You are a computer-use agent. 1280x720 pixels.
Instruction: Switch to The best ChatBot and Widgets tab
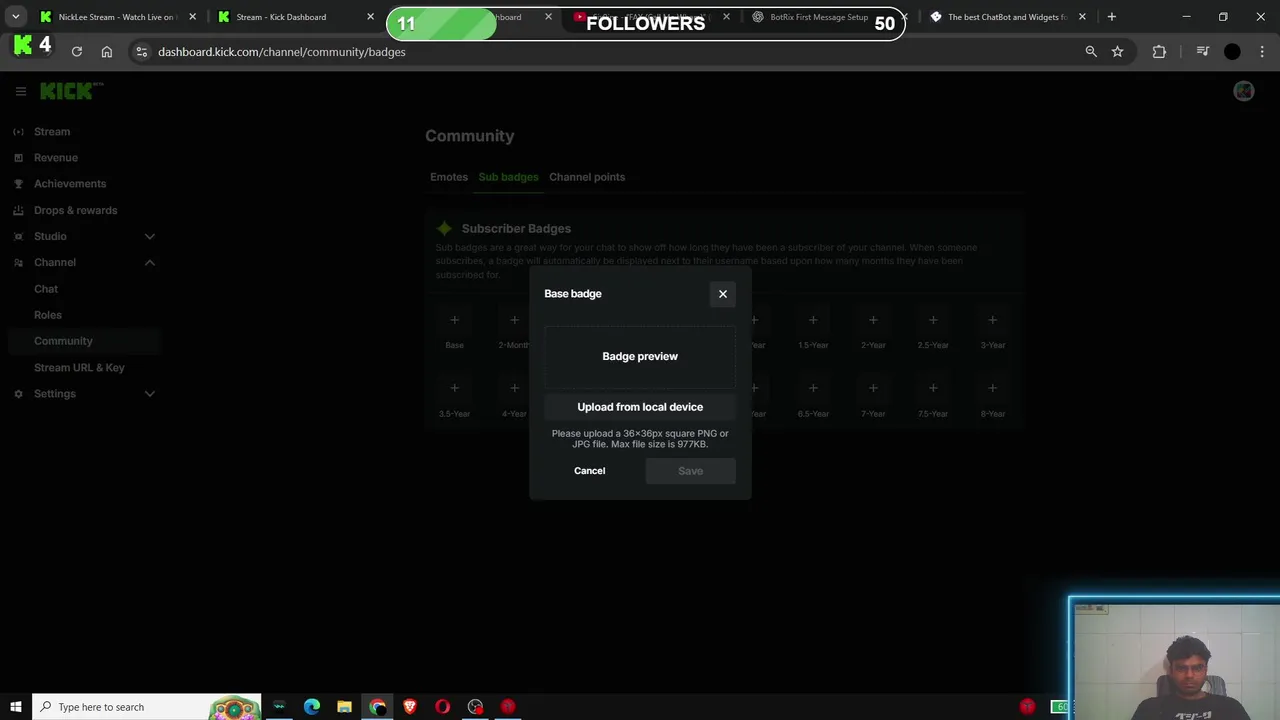(x=1008, y=17)
